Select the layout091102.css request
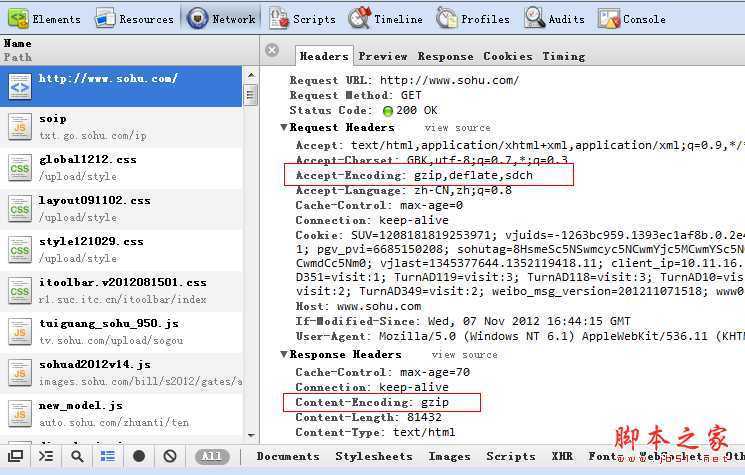 point(121,209)
